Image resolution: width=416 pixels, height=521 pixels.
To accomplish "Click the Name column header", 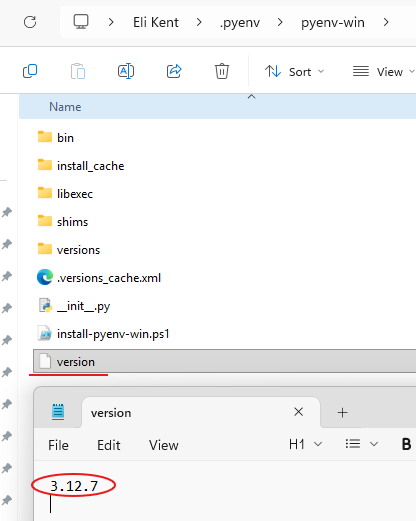I will pyautogui.click(x=65, y=107).
